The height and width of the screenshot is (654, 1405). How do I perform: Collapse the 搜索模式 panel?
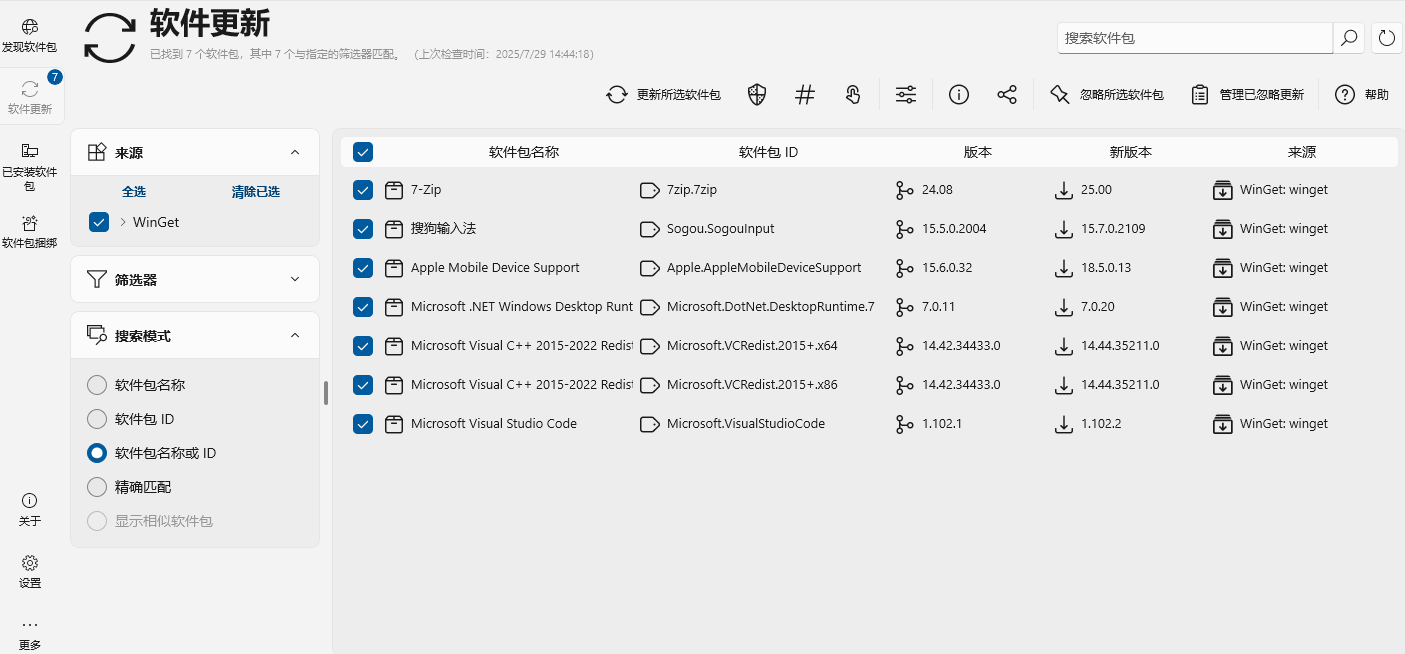295,336
